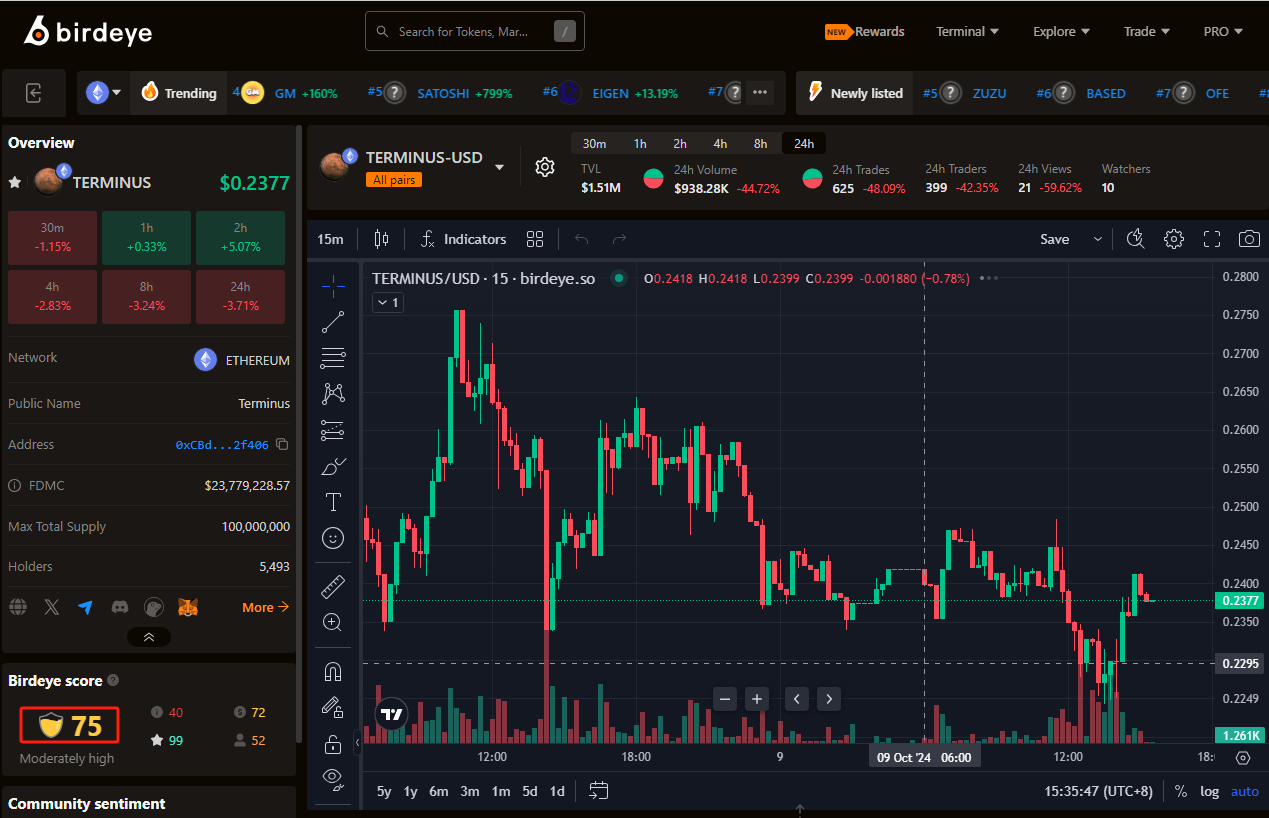Activate the chart zoom-in tool

coord(333,622)
